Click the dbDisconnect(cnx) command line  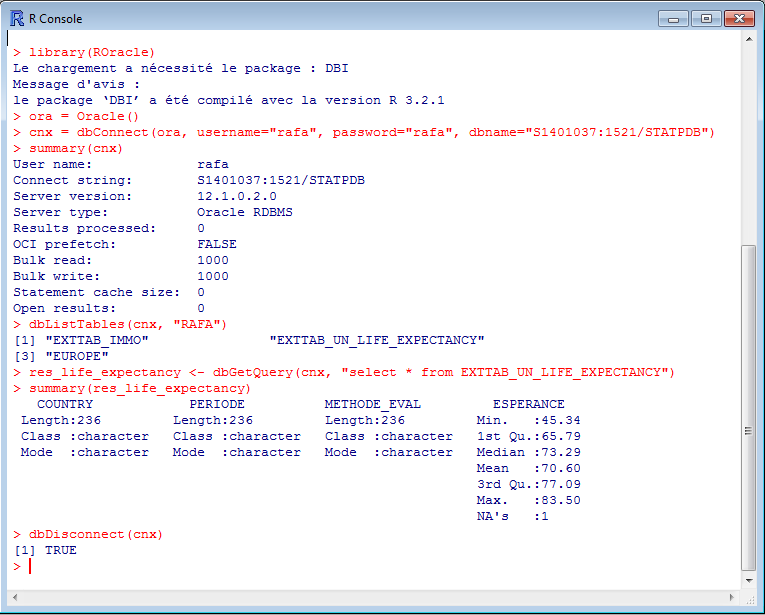pyautogui.click(x=95, y=534)
